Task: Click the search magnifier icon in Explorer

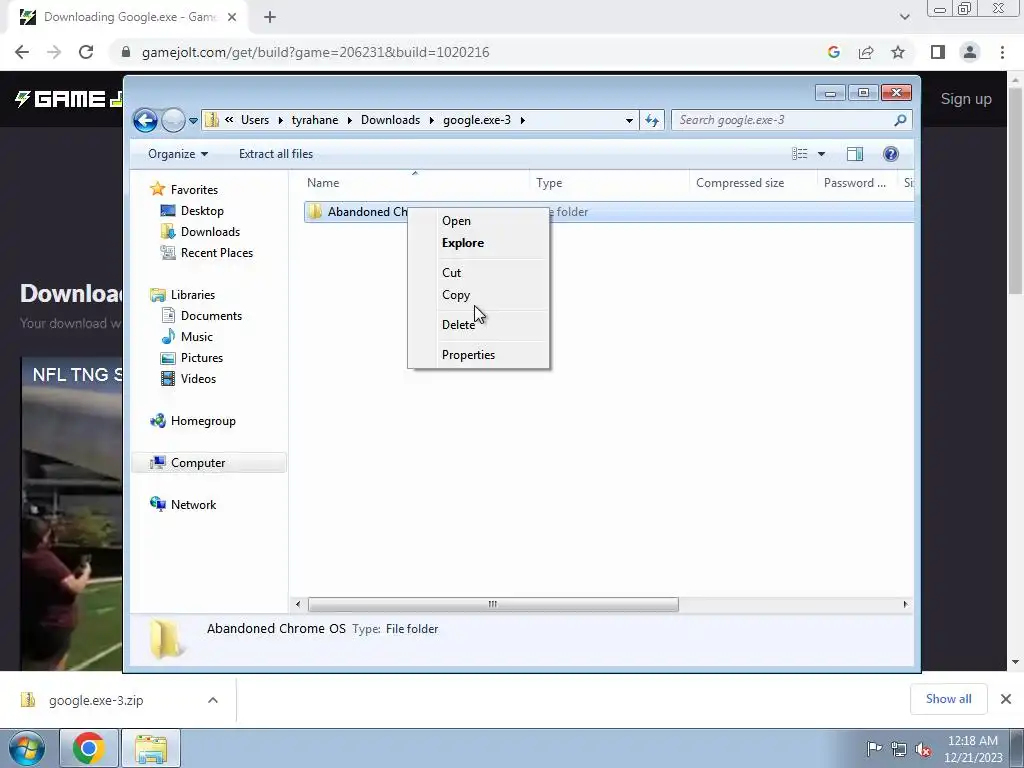Action: tap(900, 120)
